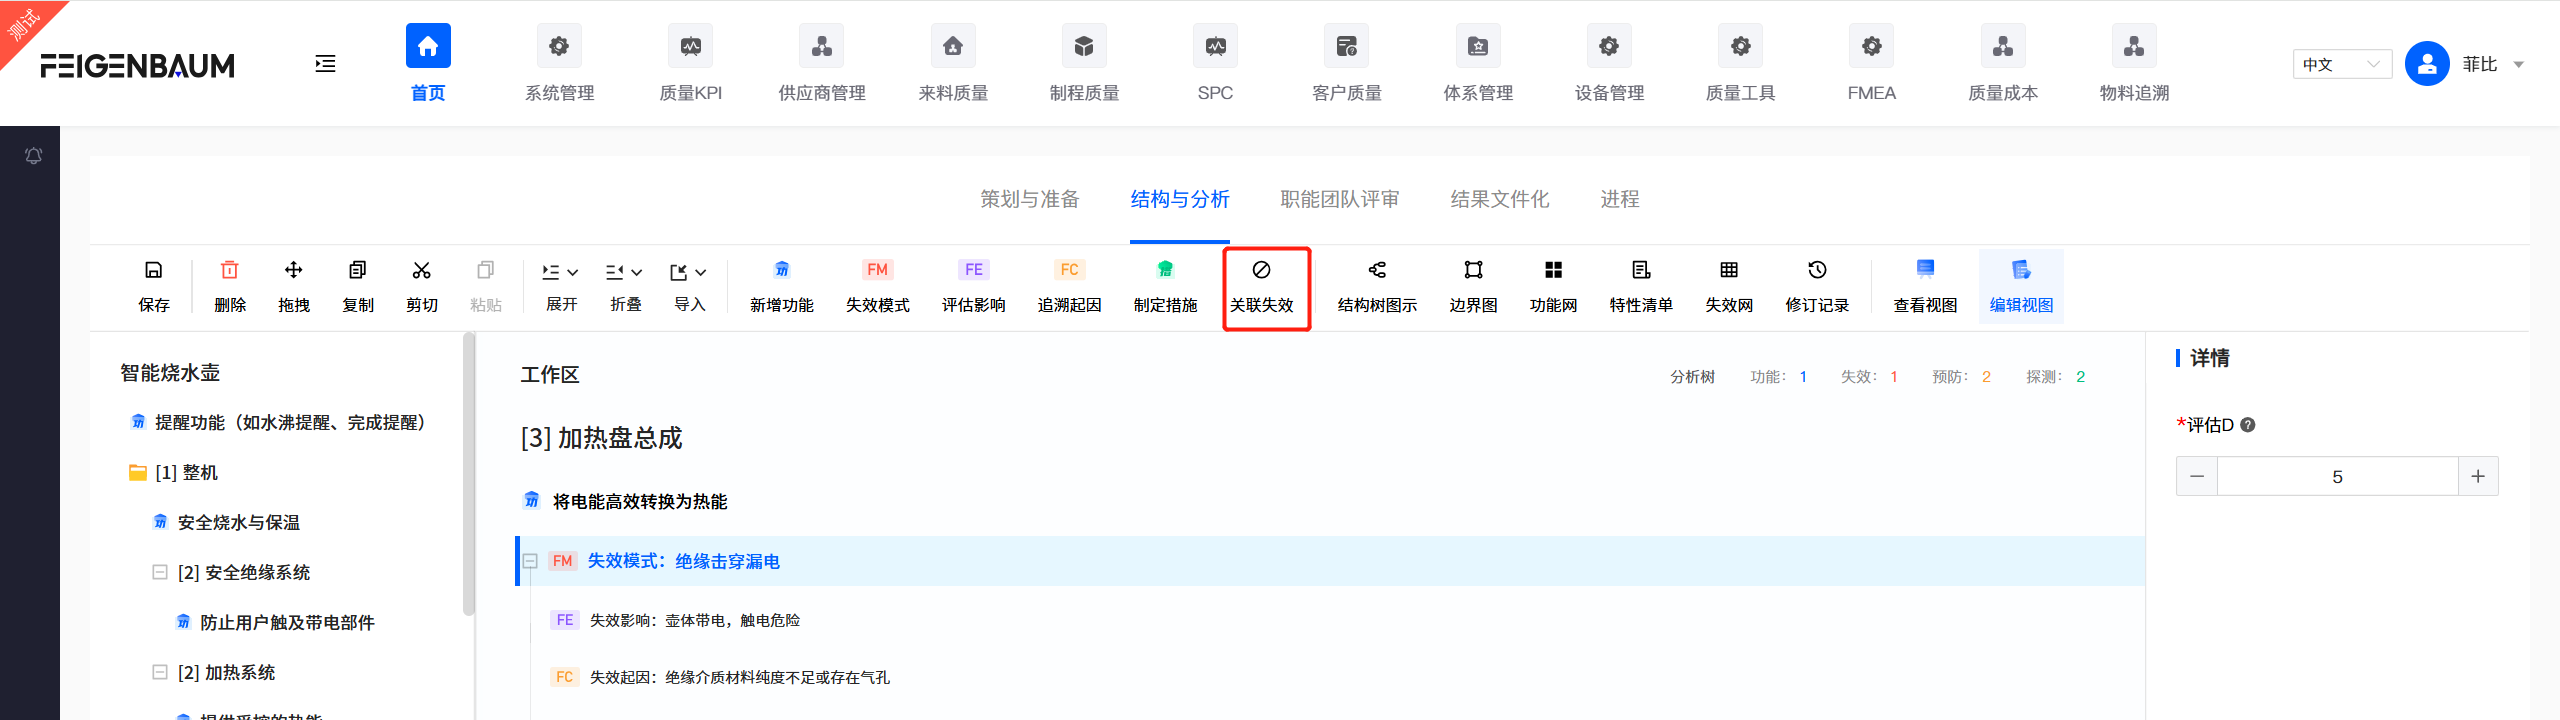Open 质量成本 module

(x=2003, y=65)
